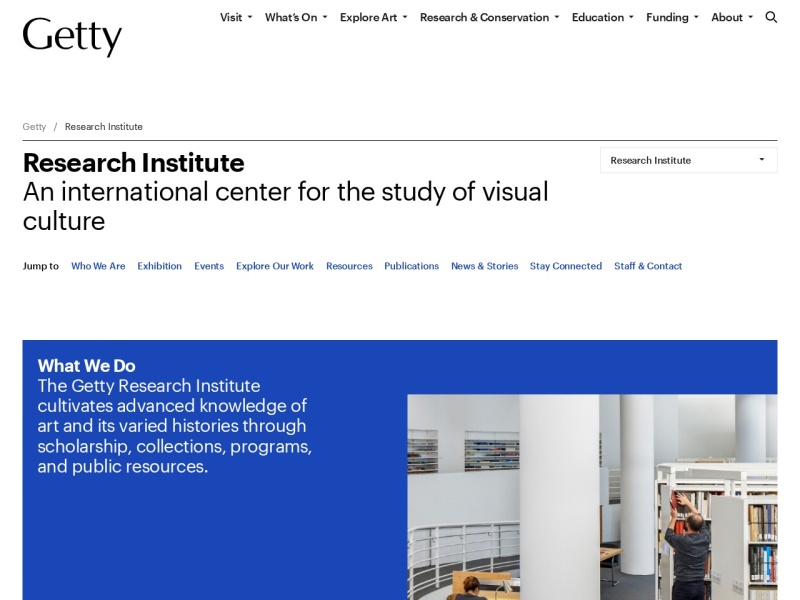800x600 pixels.
Task: Click the 'Jump to' label
Action: pos(41,266)
